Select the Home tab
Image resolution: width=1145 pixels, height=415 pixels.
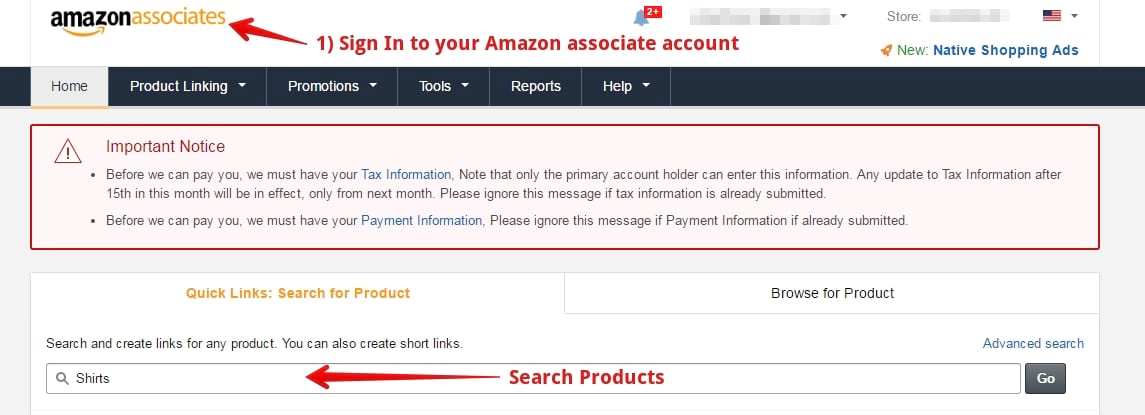pos(69,86)
